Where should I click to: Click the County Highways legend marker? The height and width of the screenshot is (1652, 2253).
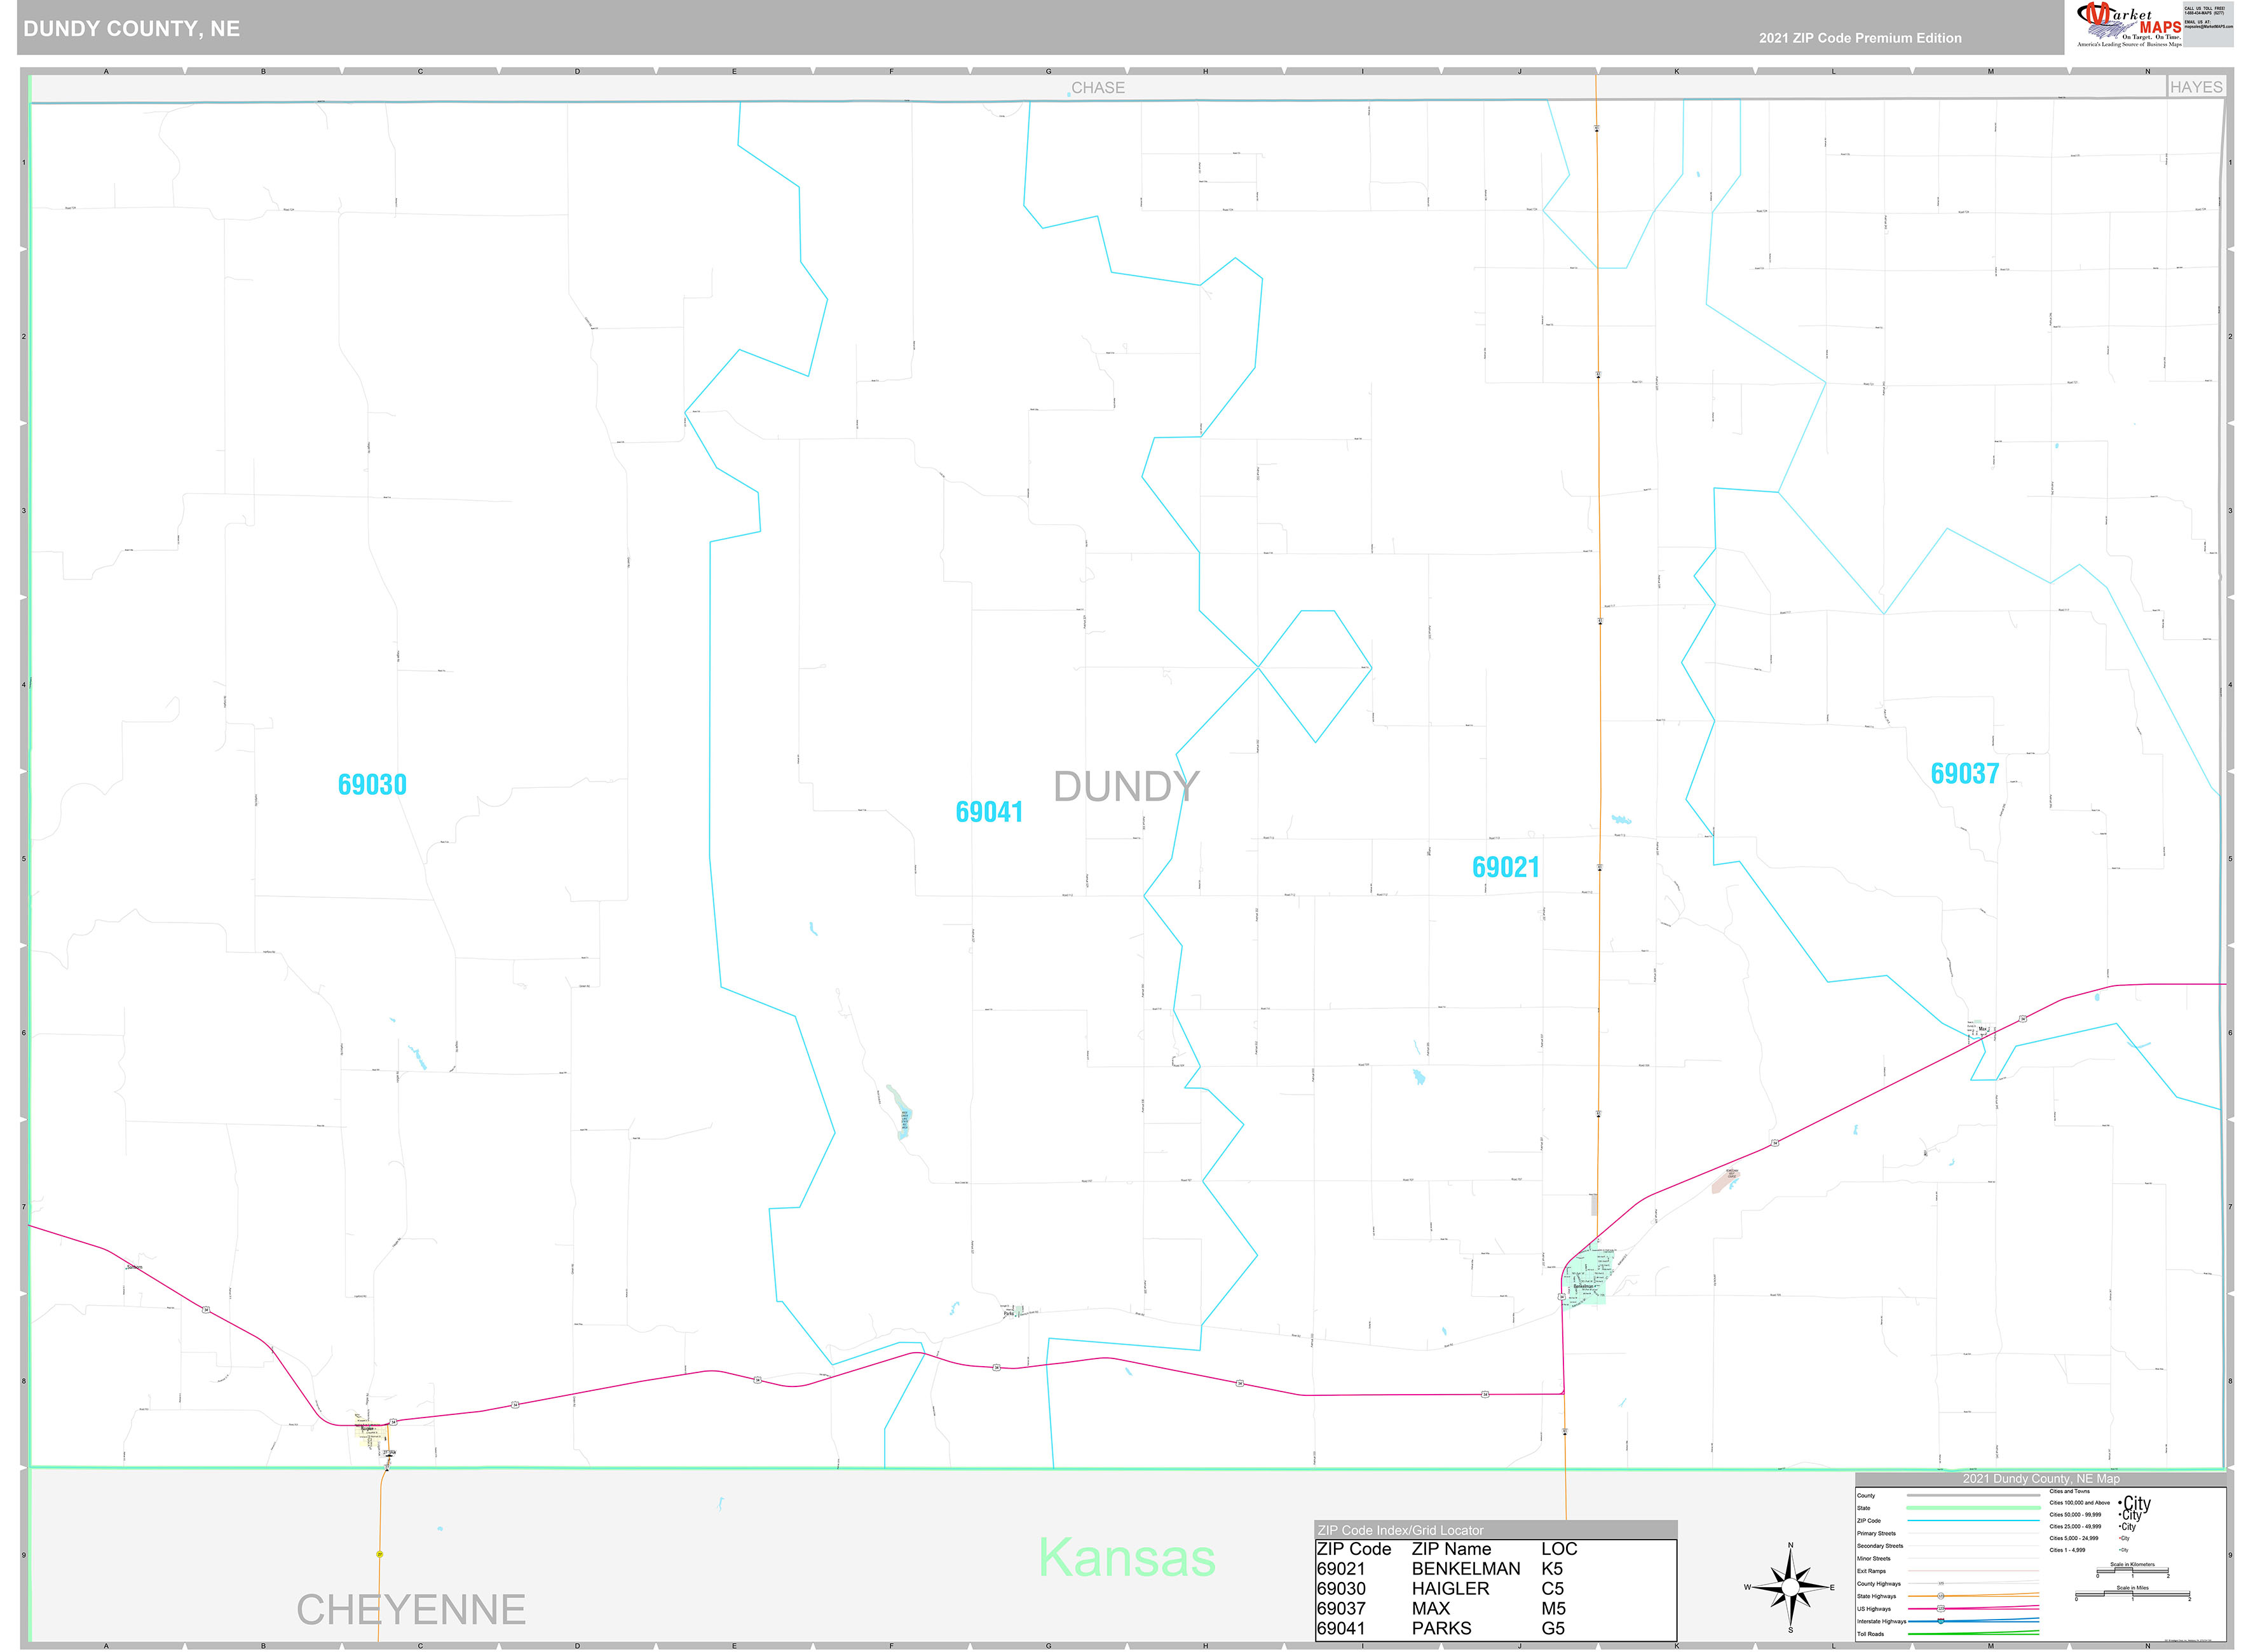(1941, 1584)
